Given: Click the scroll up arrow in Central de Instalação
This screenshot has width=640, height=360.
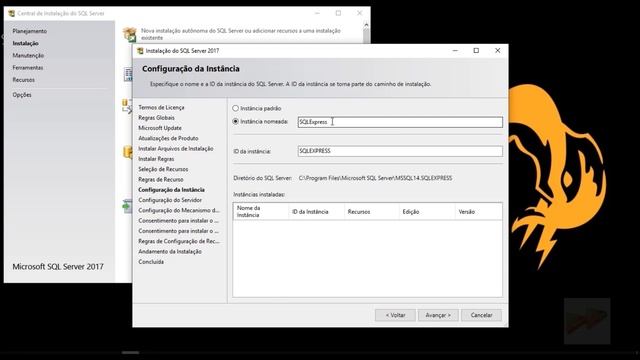Looking at the screenshot, I should [x=366, y=25].
